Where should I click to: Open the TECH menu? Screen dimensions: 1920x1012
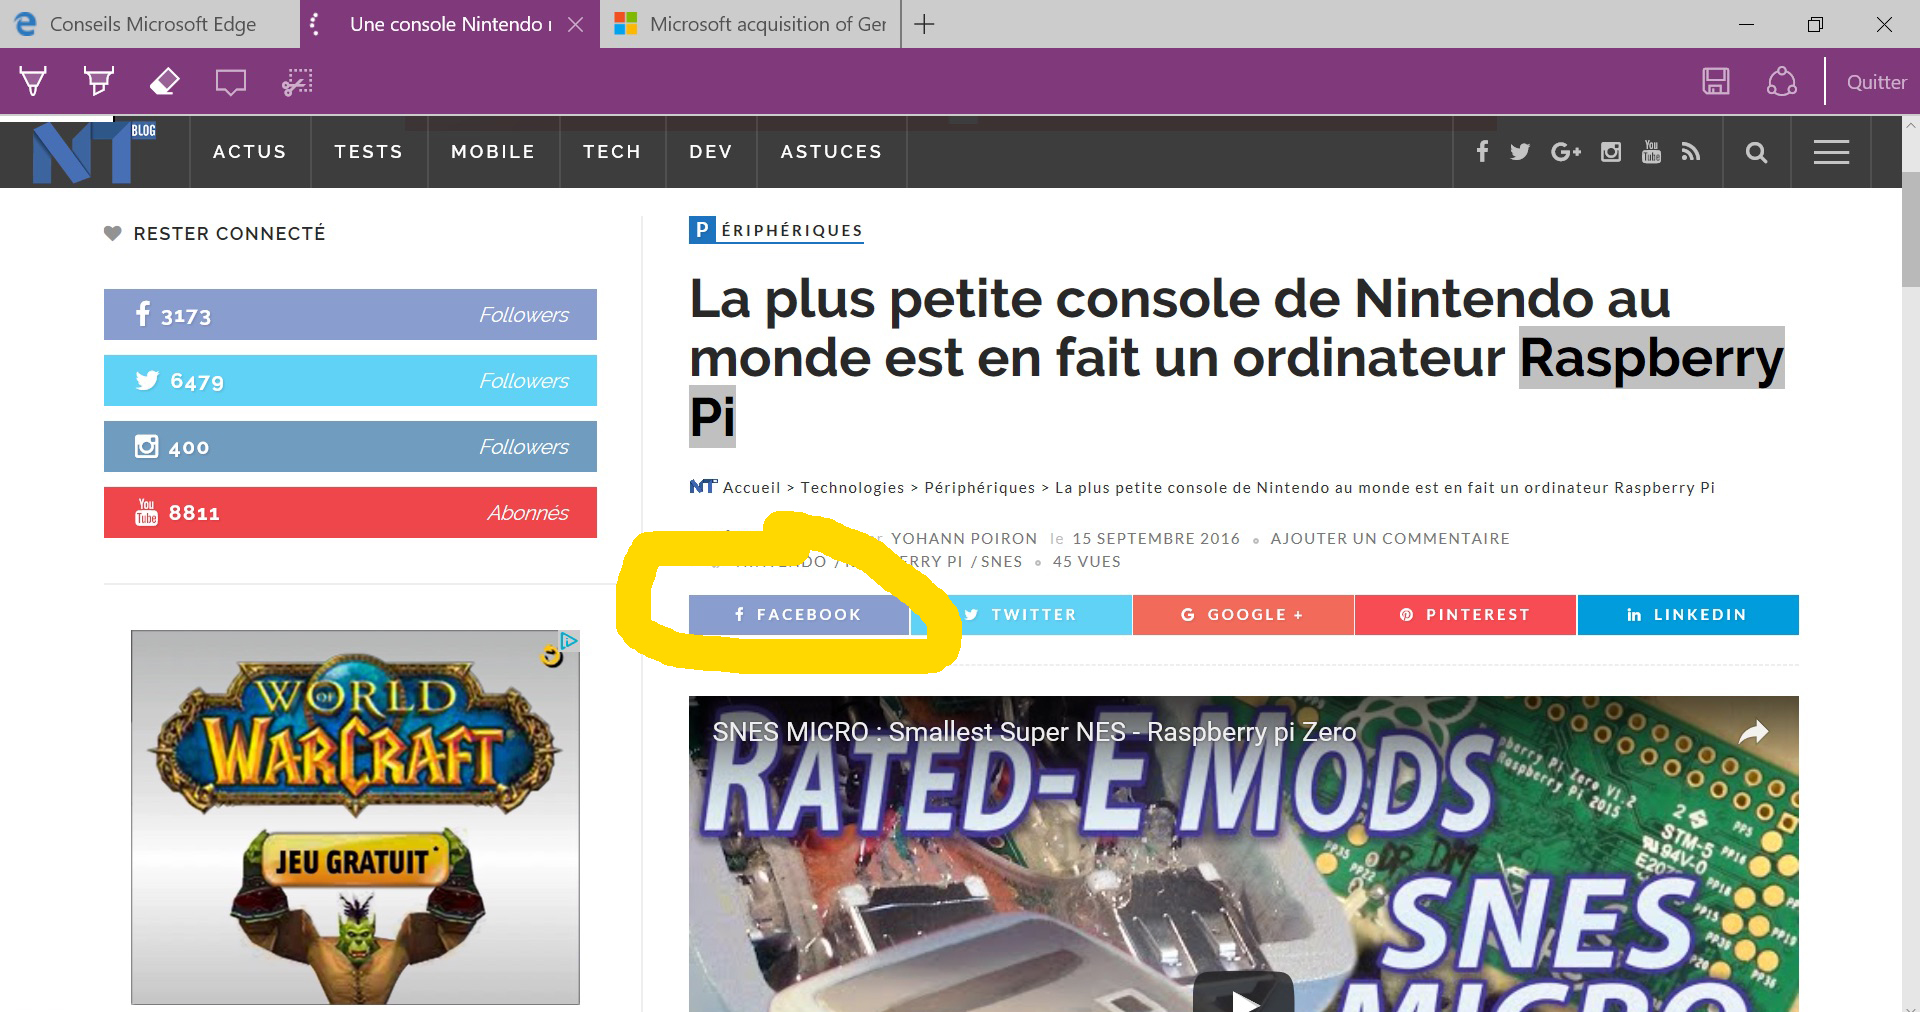pyautogui.click(x=612, y=152)
